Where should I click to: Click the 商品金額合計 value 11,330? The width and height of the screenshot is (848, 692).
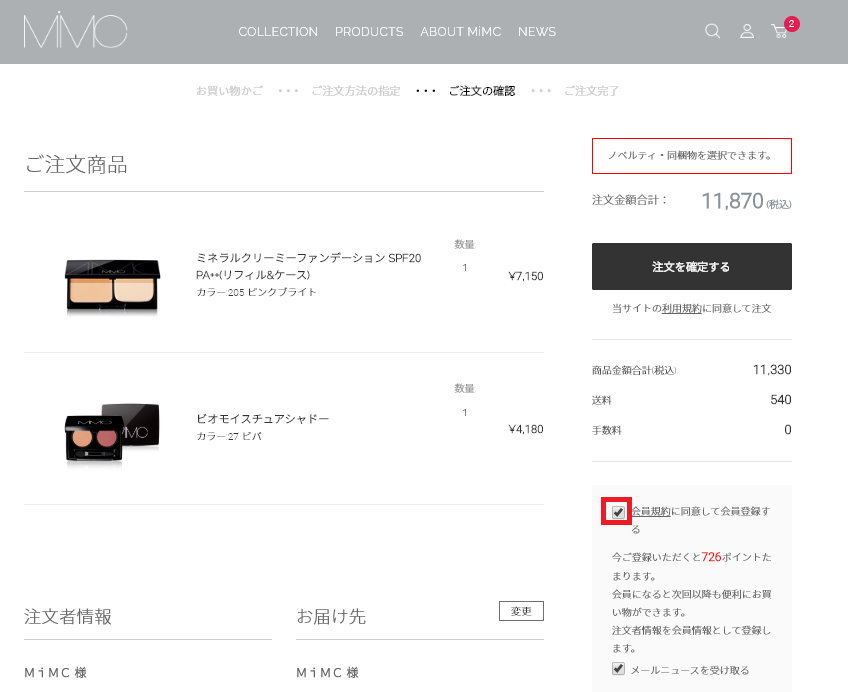click(x=772, y=370)
